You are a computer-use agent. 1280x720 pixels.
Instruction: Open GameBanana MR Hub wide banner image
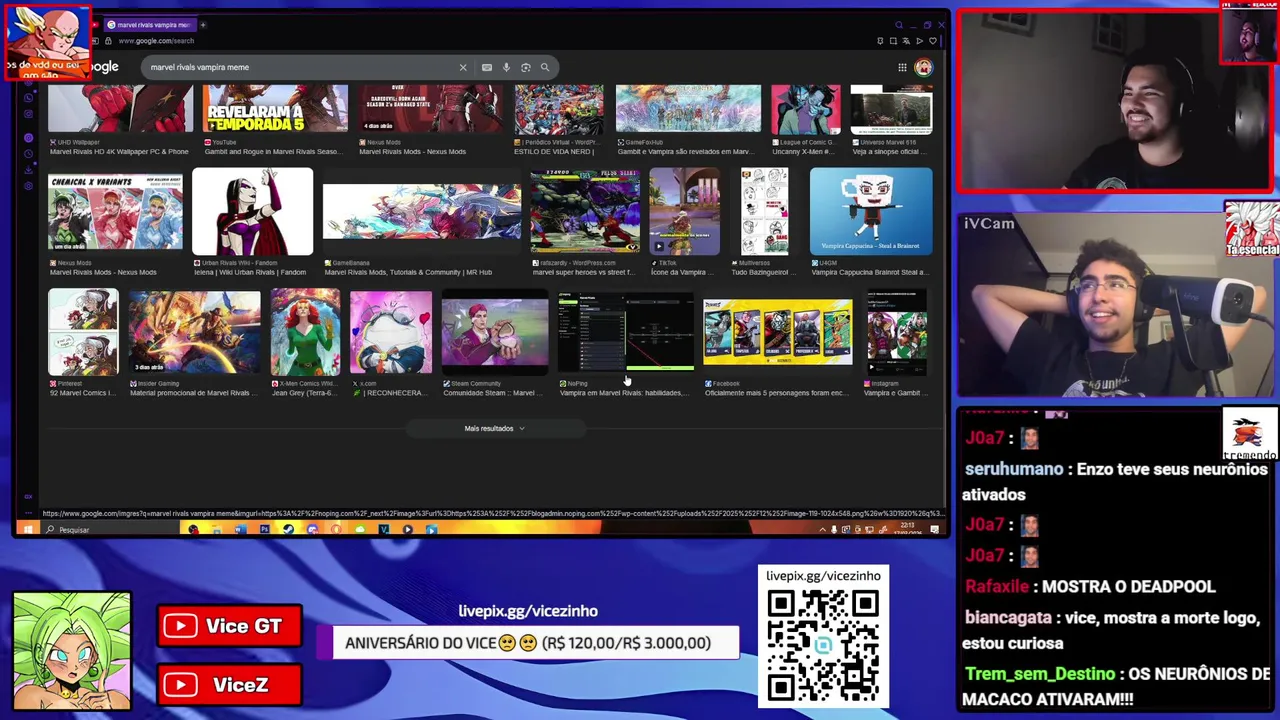(x=421, y=212)
